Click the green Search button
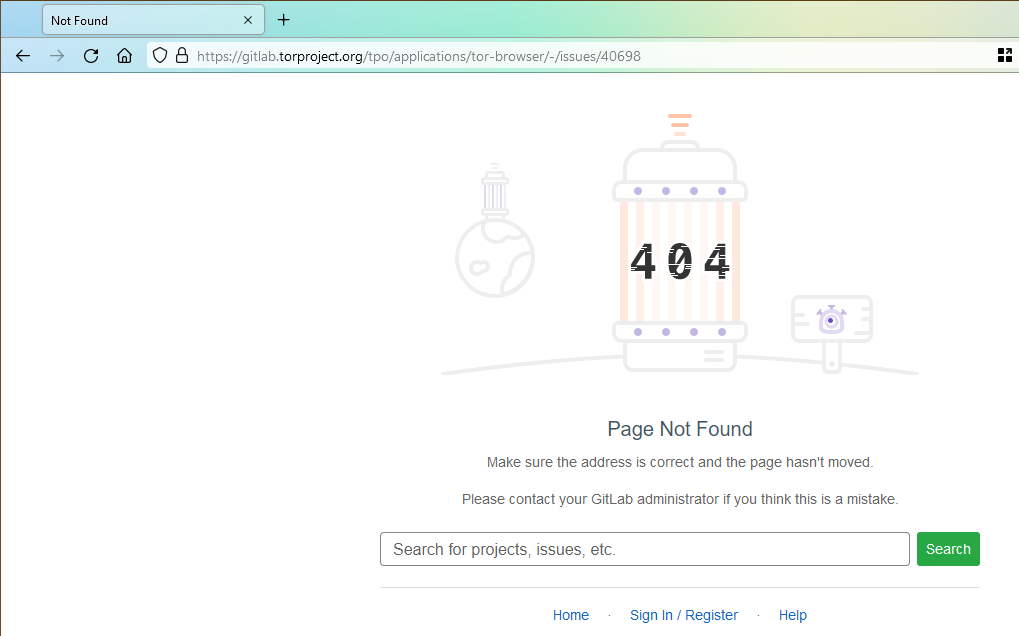Screen dimensions: 1019x636 pos(947,548)
